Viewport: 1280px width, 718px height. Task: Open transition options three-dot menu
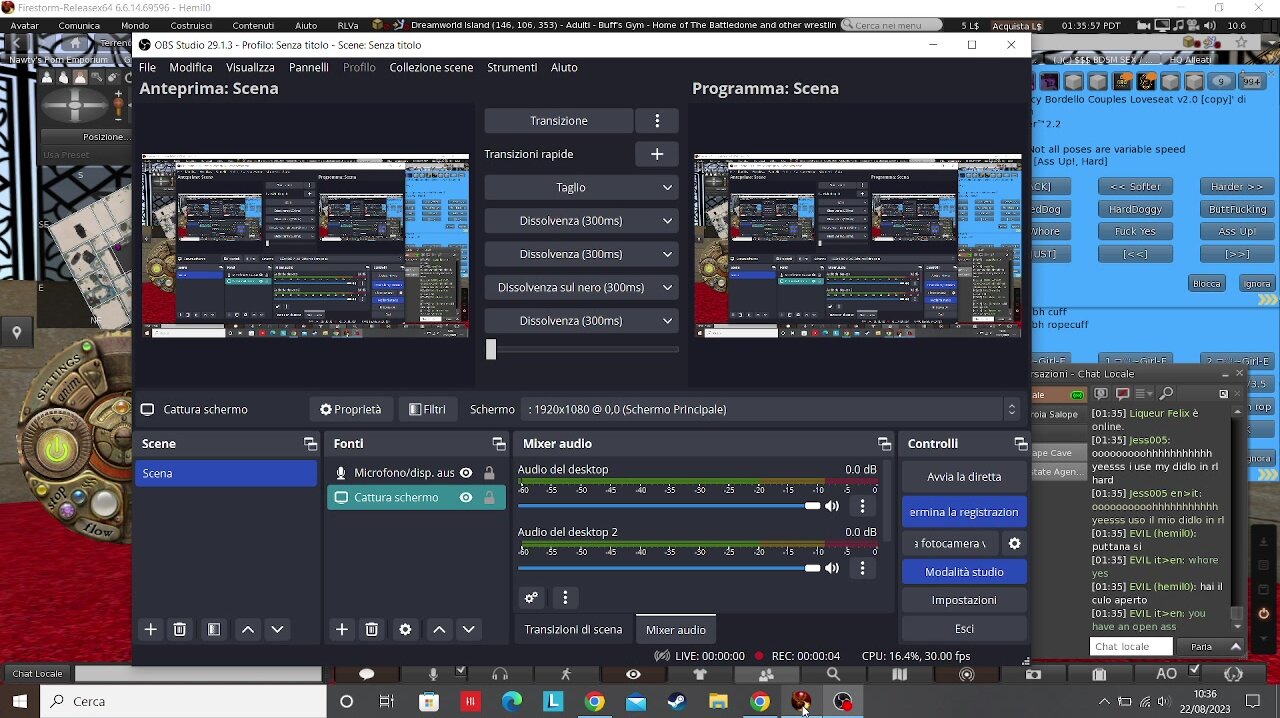(x=657, y=121)
